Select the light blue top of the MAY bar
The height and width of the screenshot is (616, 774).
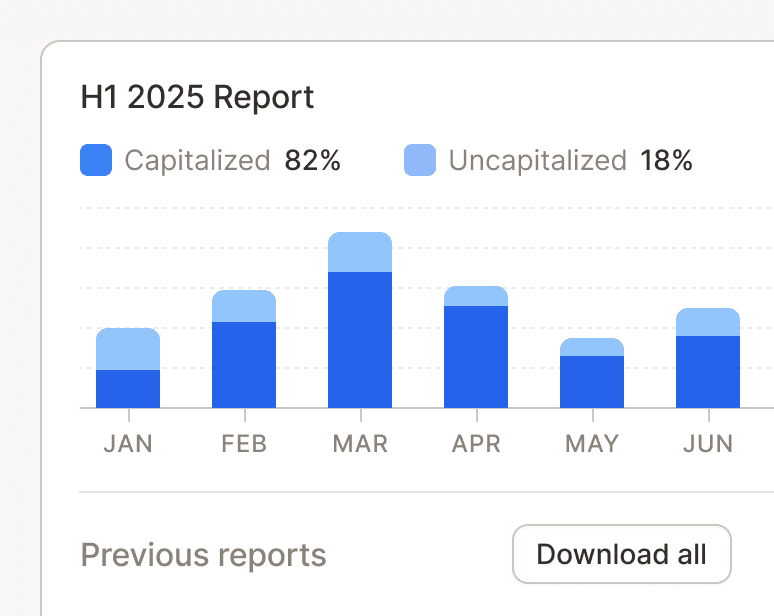click(592, 347)
